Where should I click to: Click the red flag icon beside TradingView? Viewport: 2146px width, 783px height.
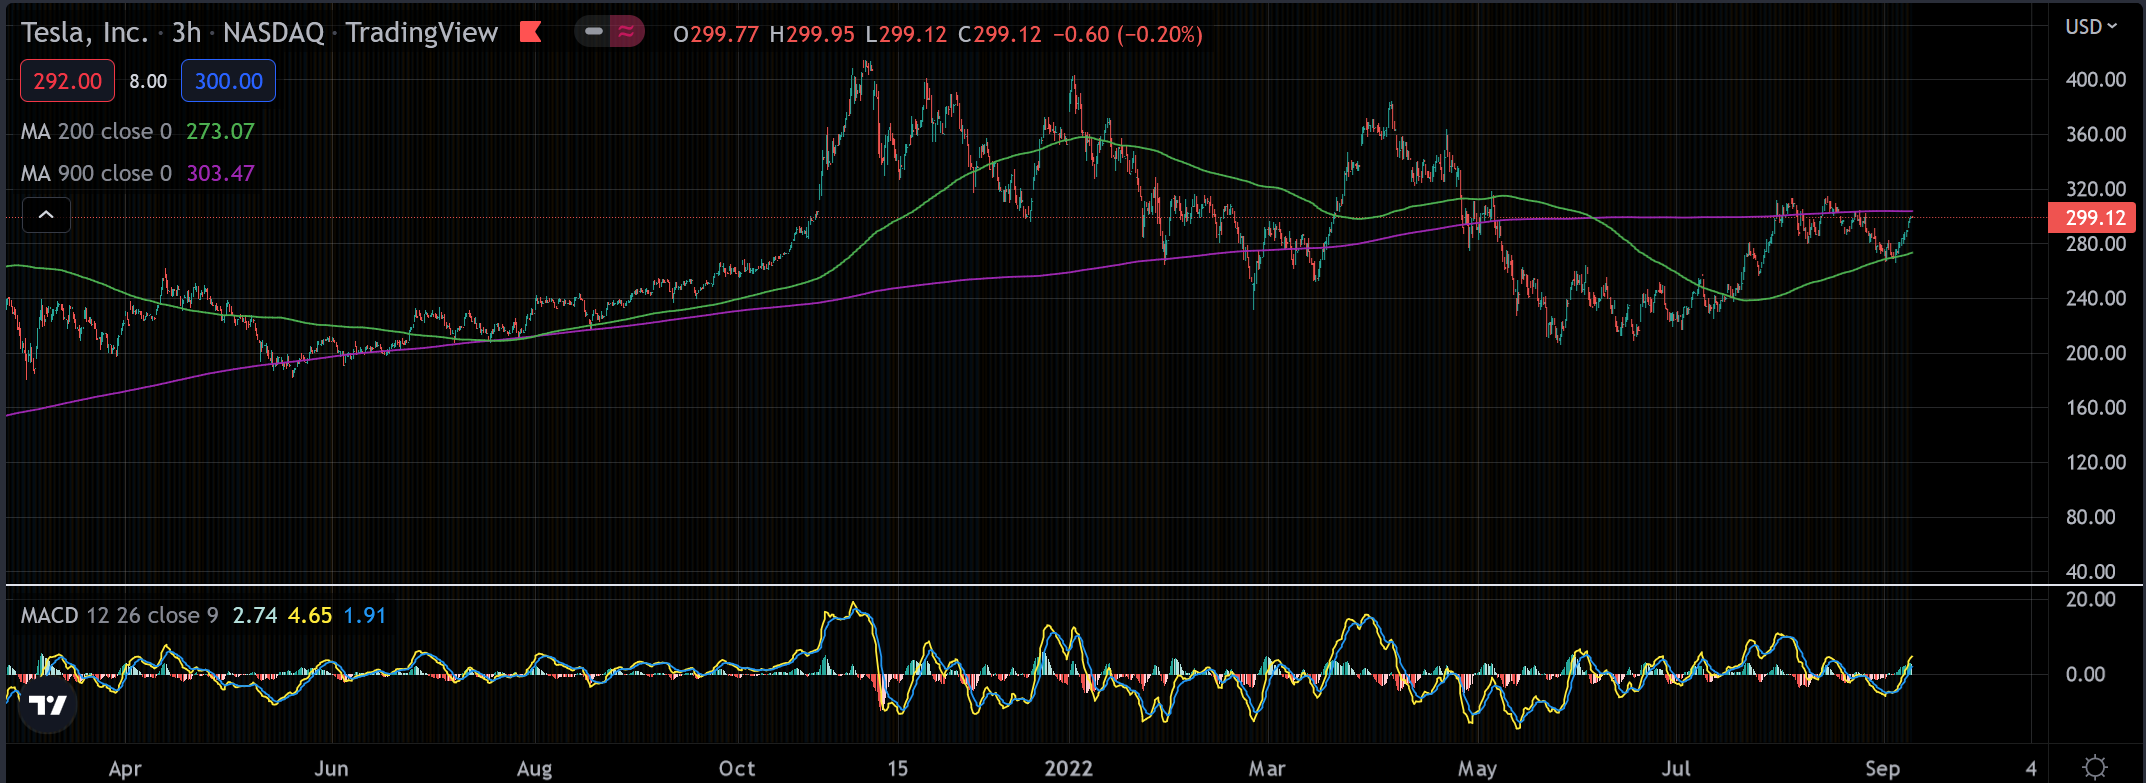(x=531, y=32)
